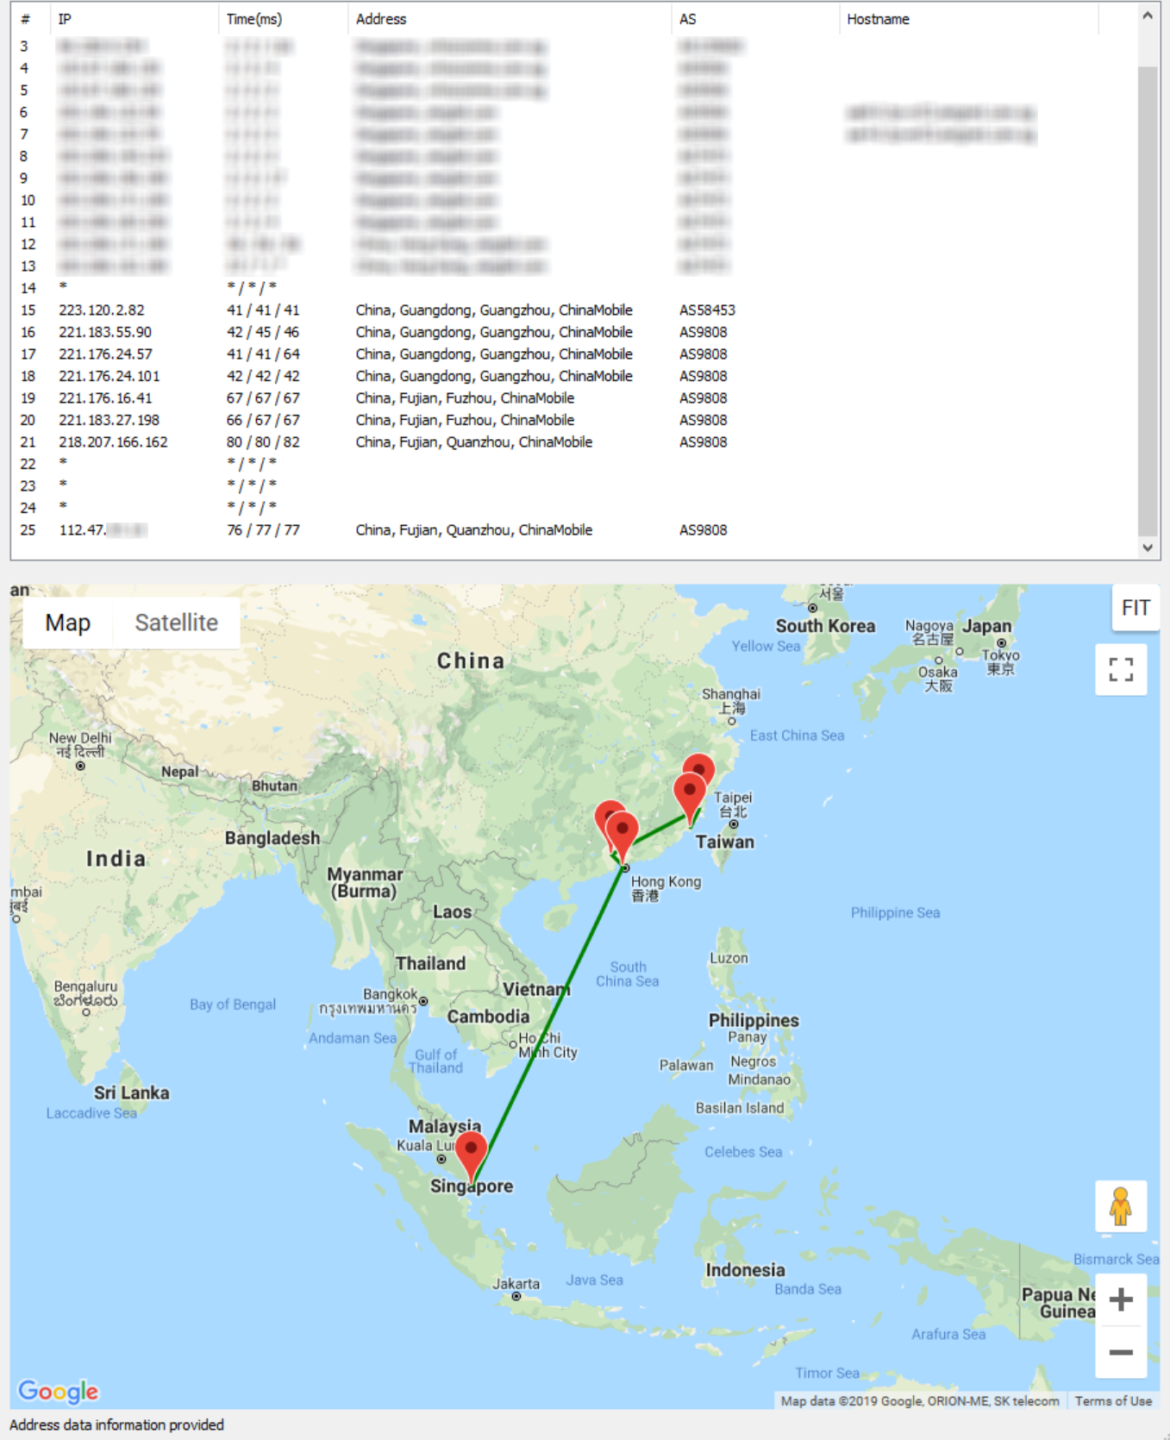1170x1440 pixels.
Task: Select IP 221.176.16.41
Action: click(x=105, y=398)
